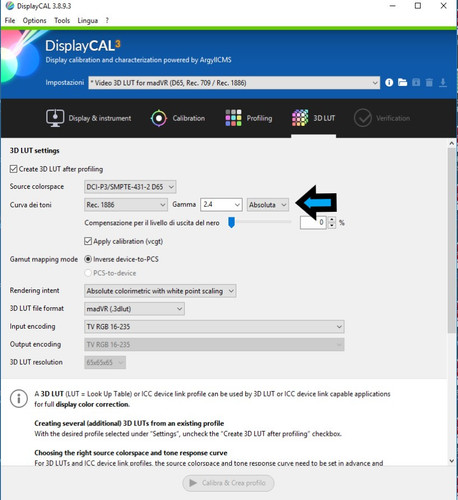Screen dimensions: 458x500
Task: Open Input encoding dropdown
Action: (214, 327)
